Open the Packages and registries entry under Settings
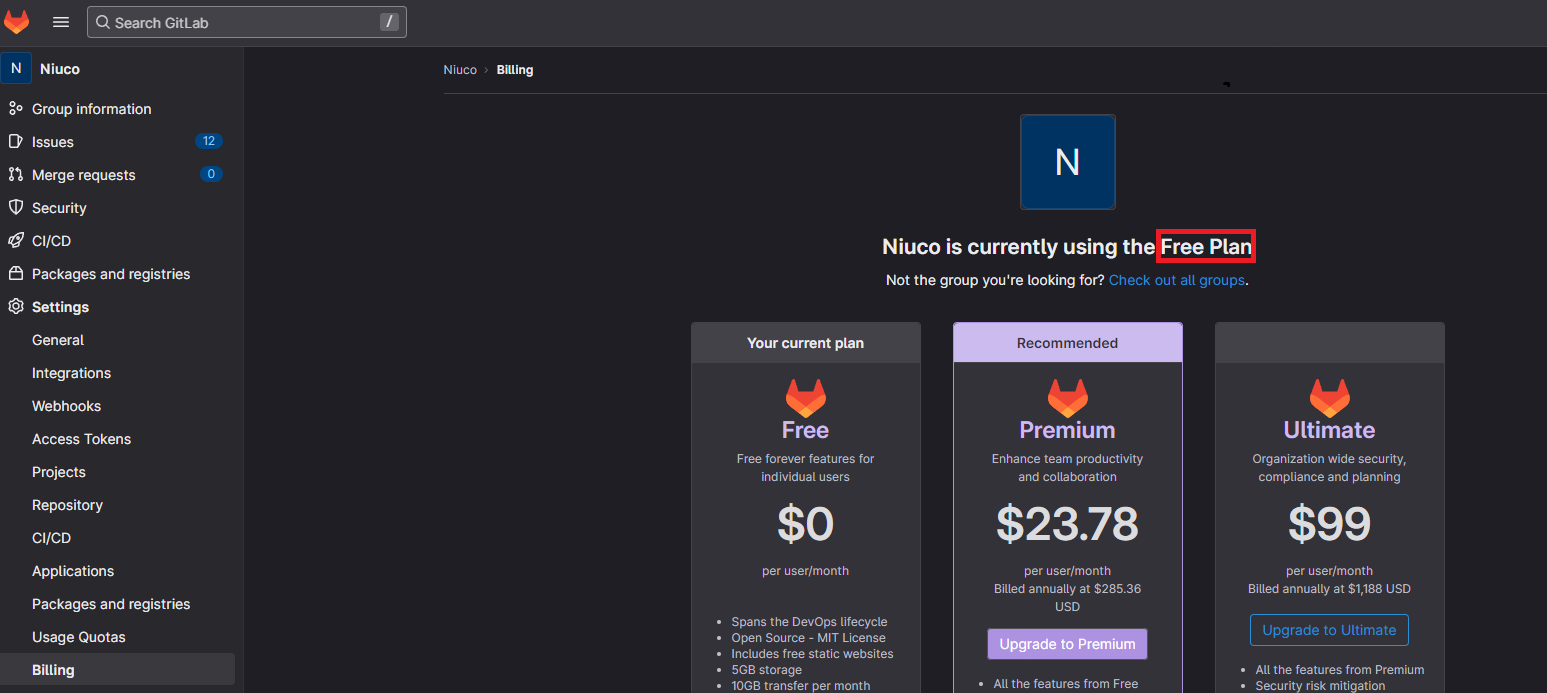Screen dimensions: 1547x693 tap(111, 604)
